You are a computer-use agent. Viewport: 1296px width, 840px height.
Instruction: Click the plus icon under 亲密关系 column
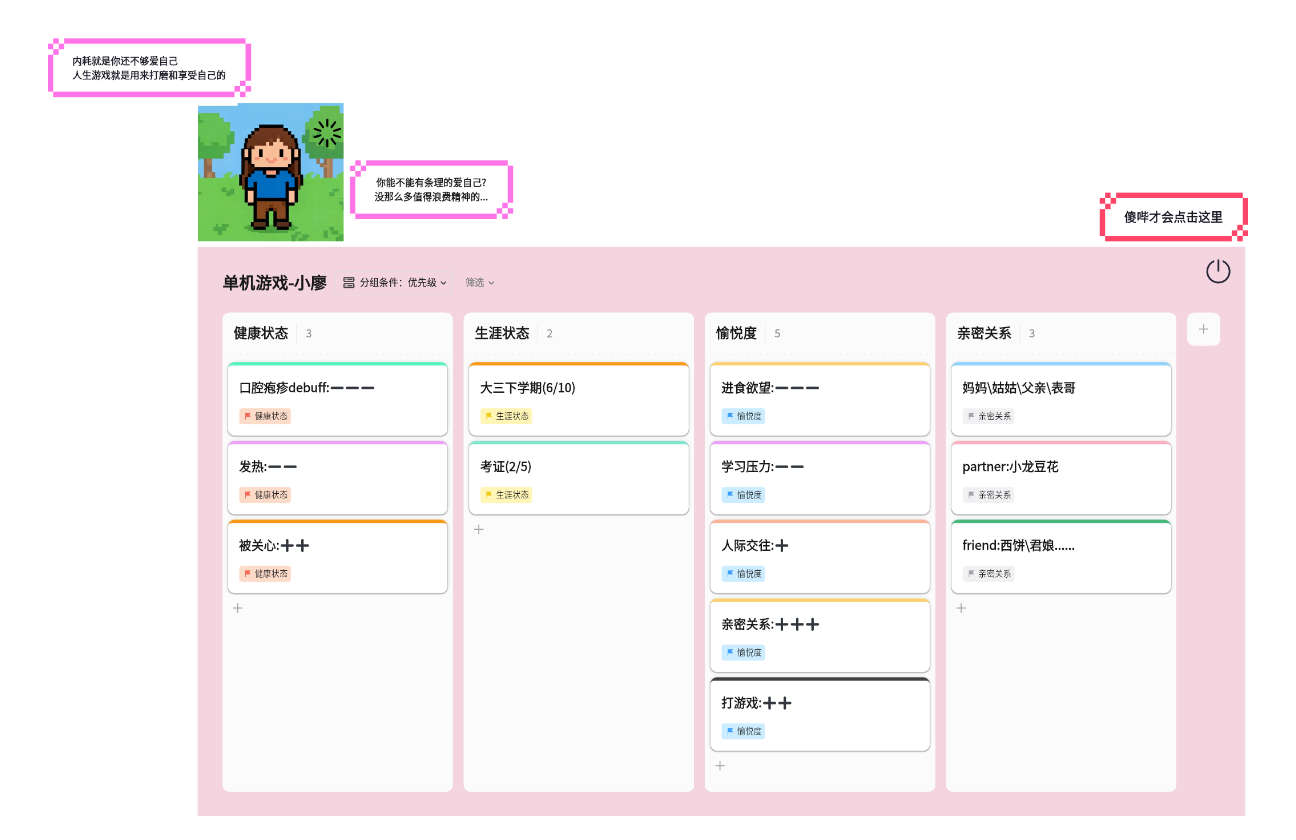[961, 607]
